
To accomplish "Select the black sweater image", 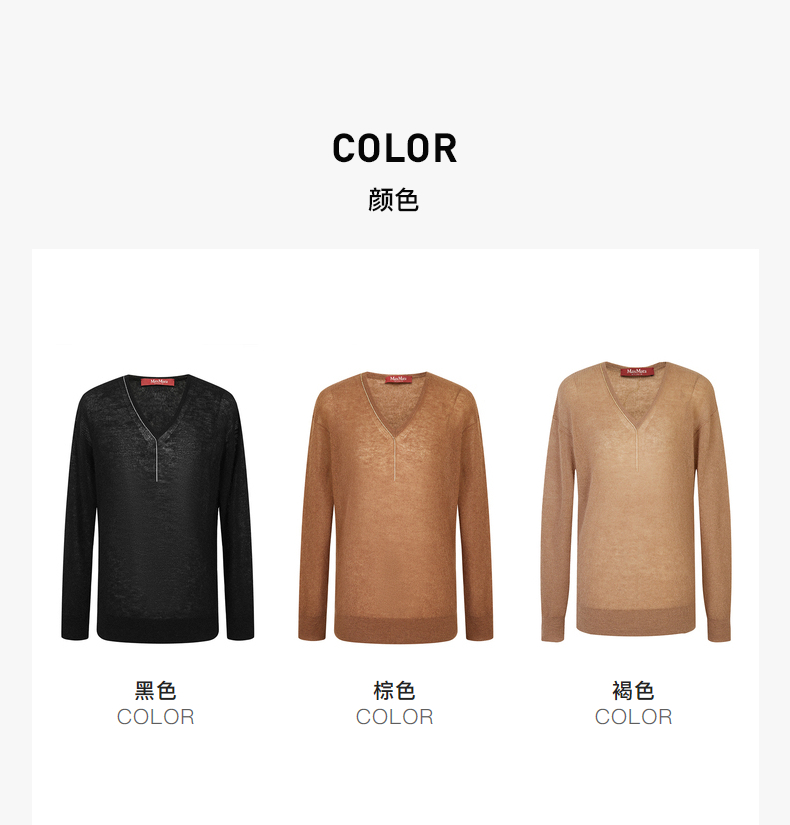I will pos(157,508).
